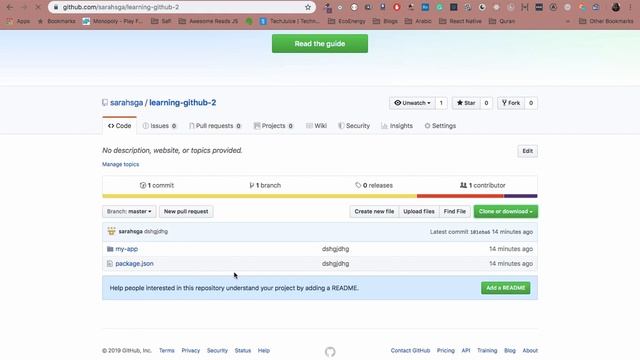
Task: View the 1 branch link
Action: pos(265,185)
